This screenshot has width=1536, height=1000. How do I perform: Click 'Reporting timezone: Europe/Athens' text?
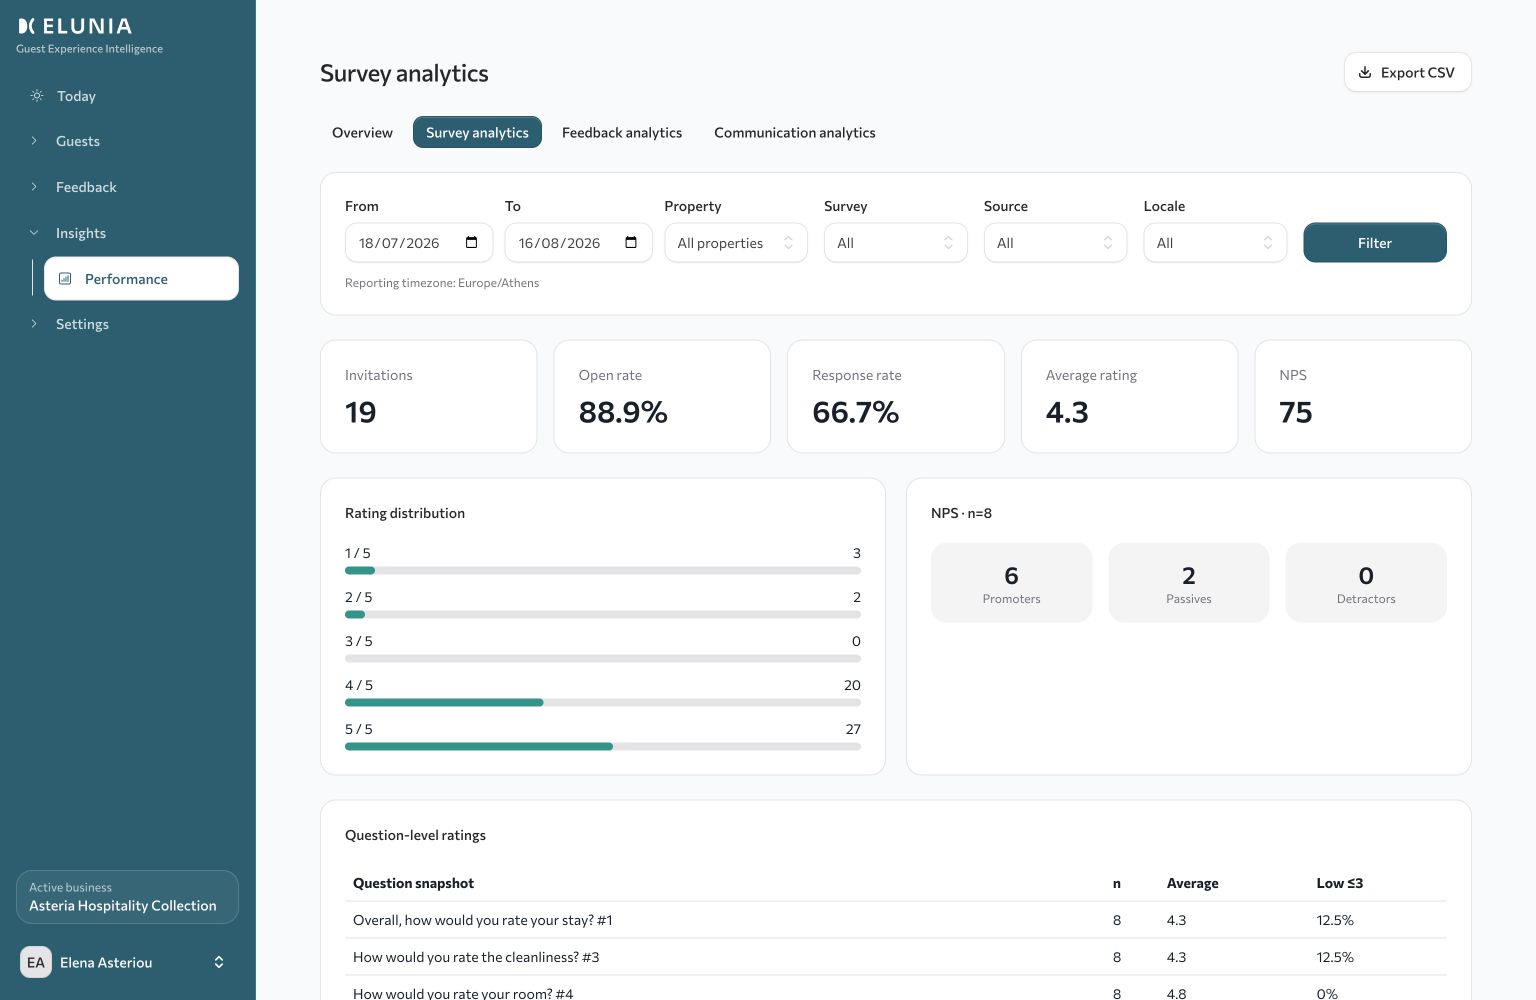pyautogui.click(x=442, y=283)
